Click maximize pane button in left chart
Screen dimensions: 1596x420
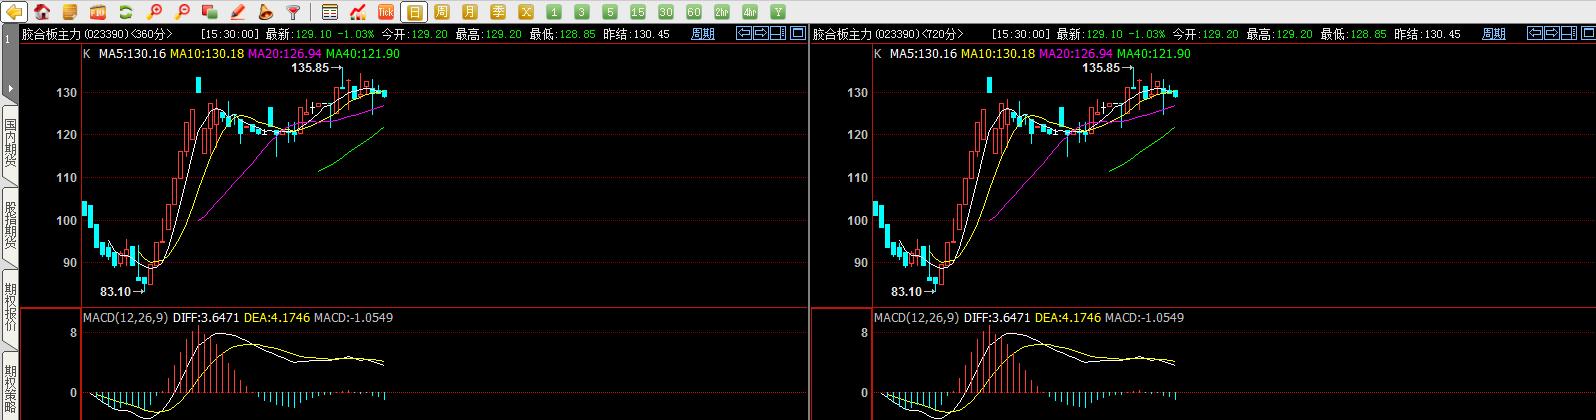pyautogui.click(x=797, y=34)
